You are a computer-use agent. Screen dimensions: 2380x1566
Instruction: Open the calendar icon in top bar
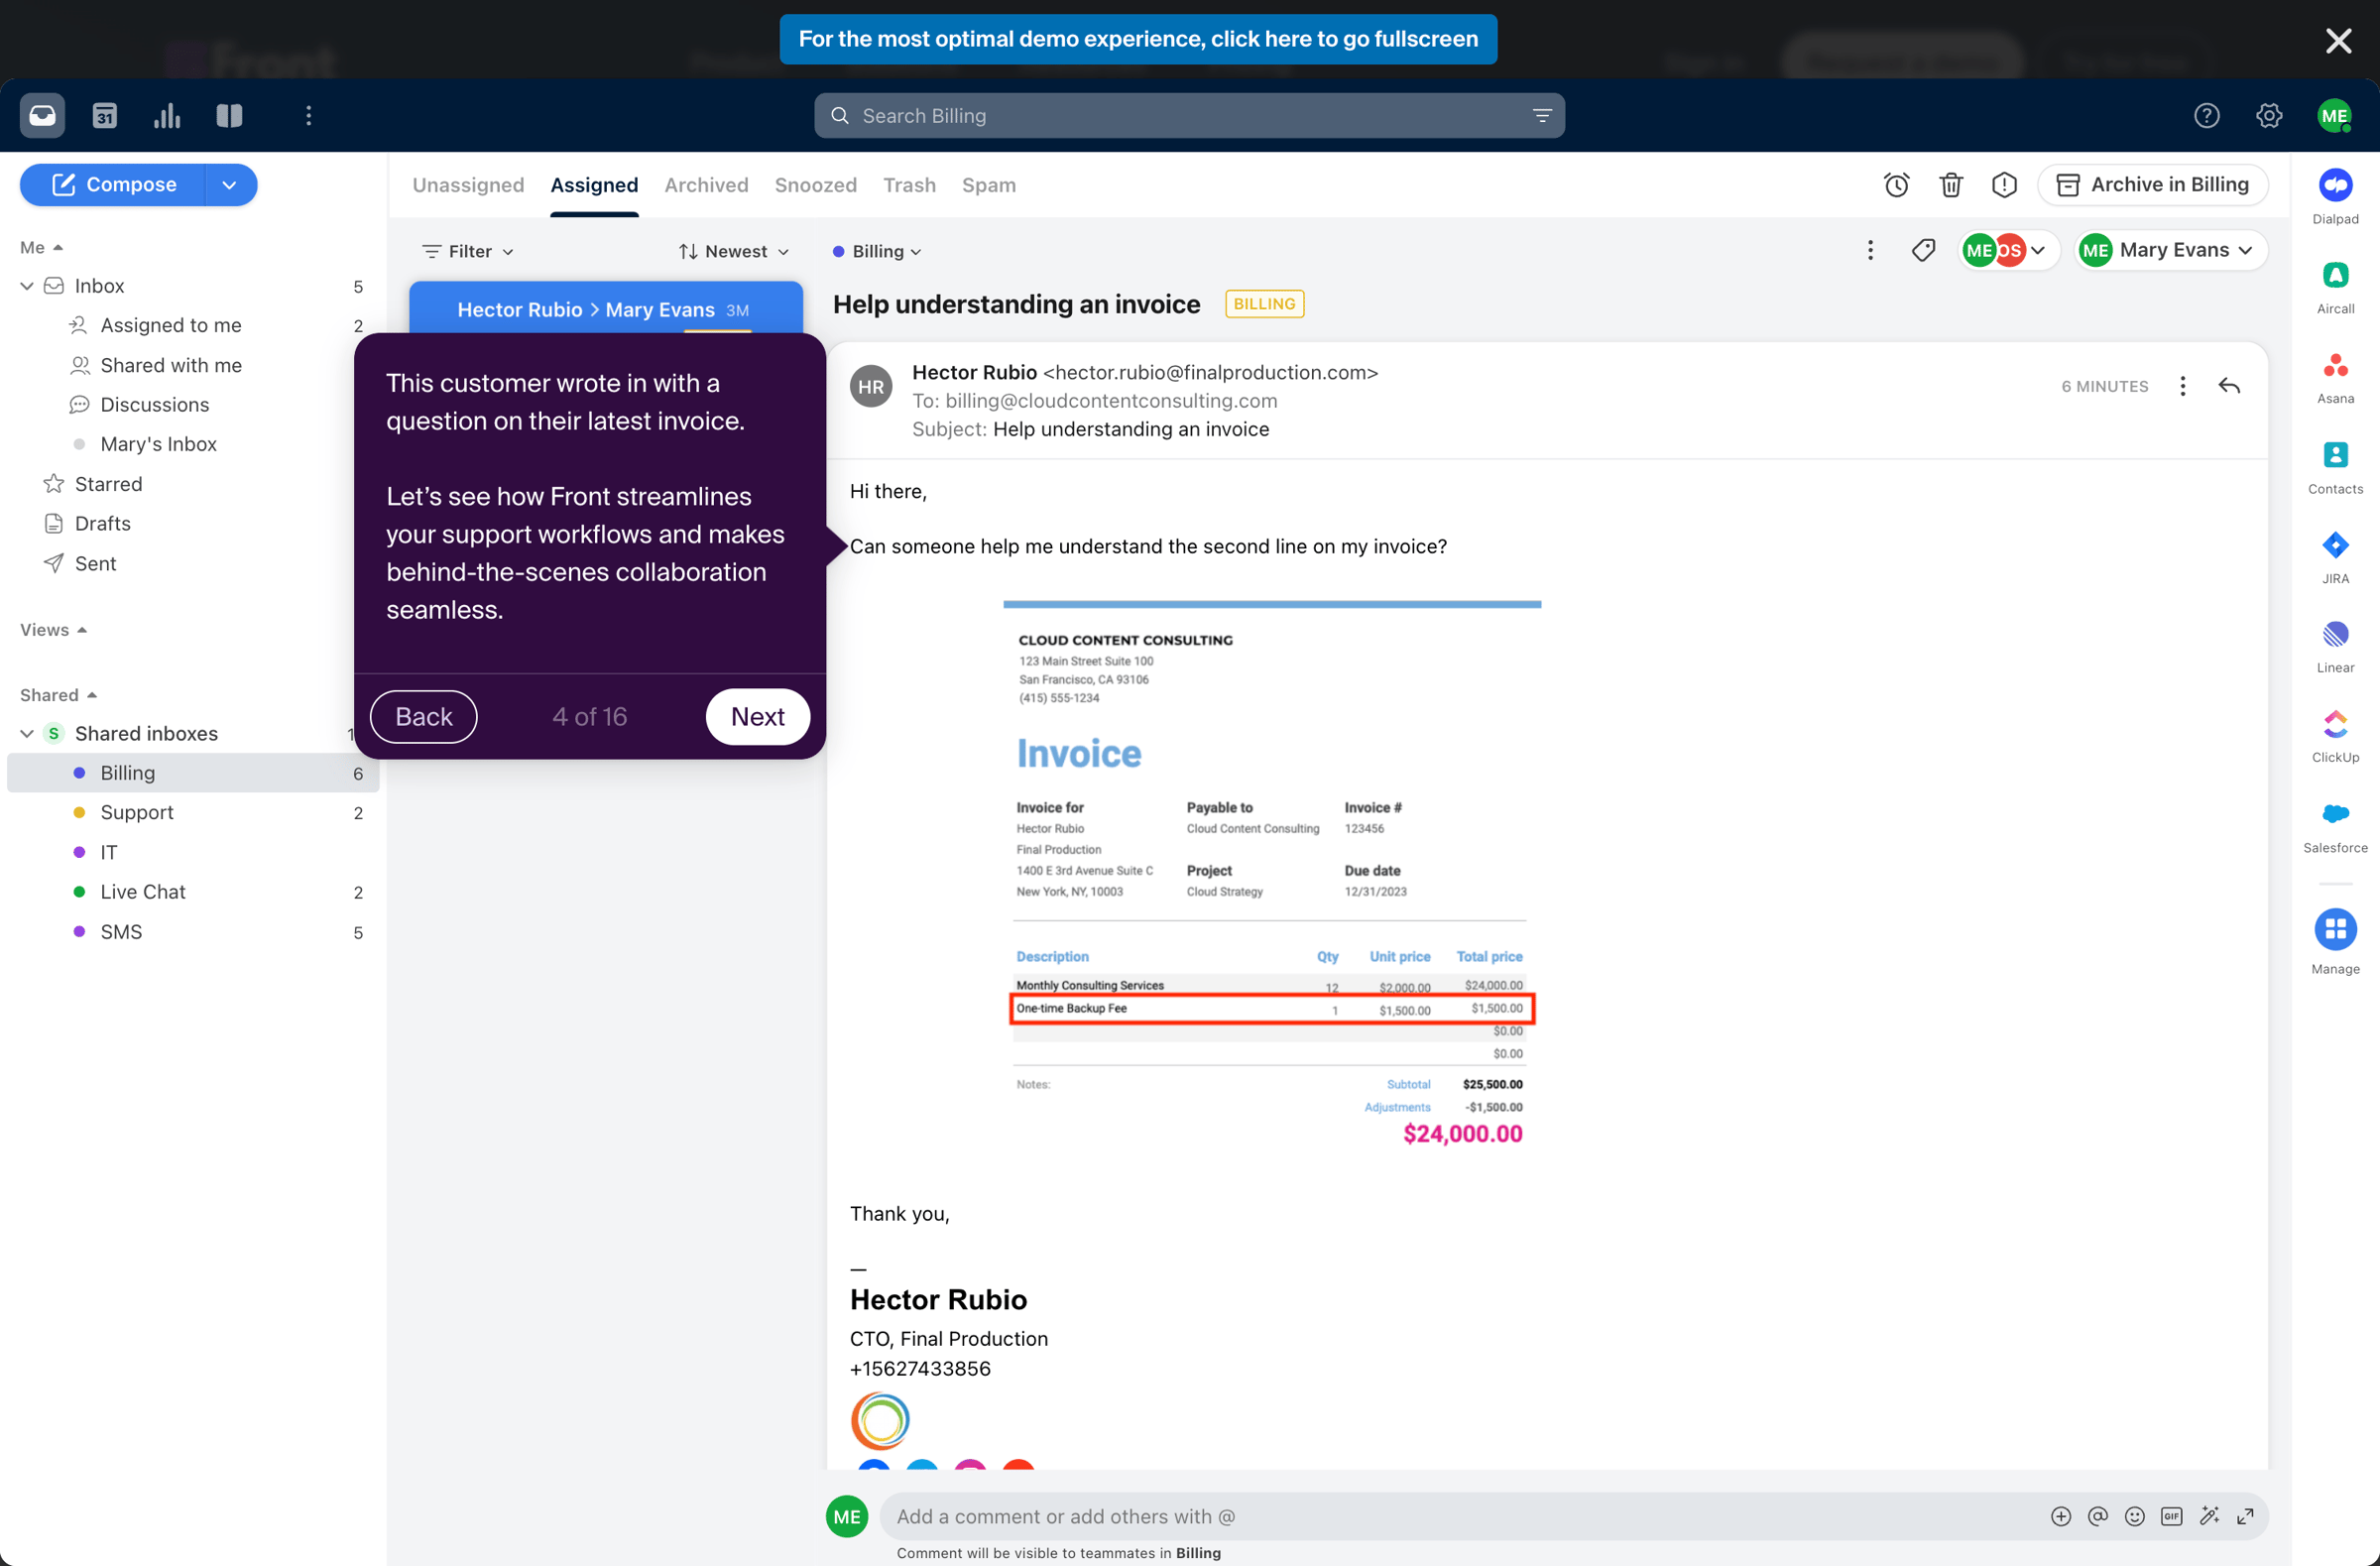click(x=105, y=116)
